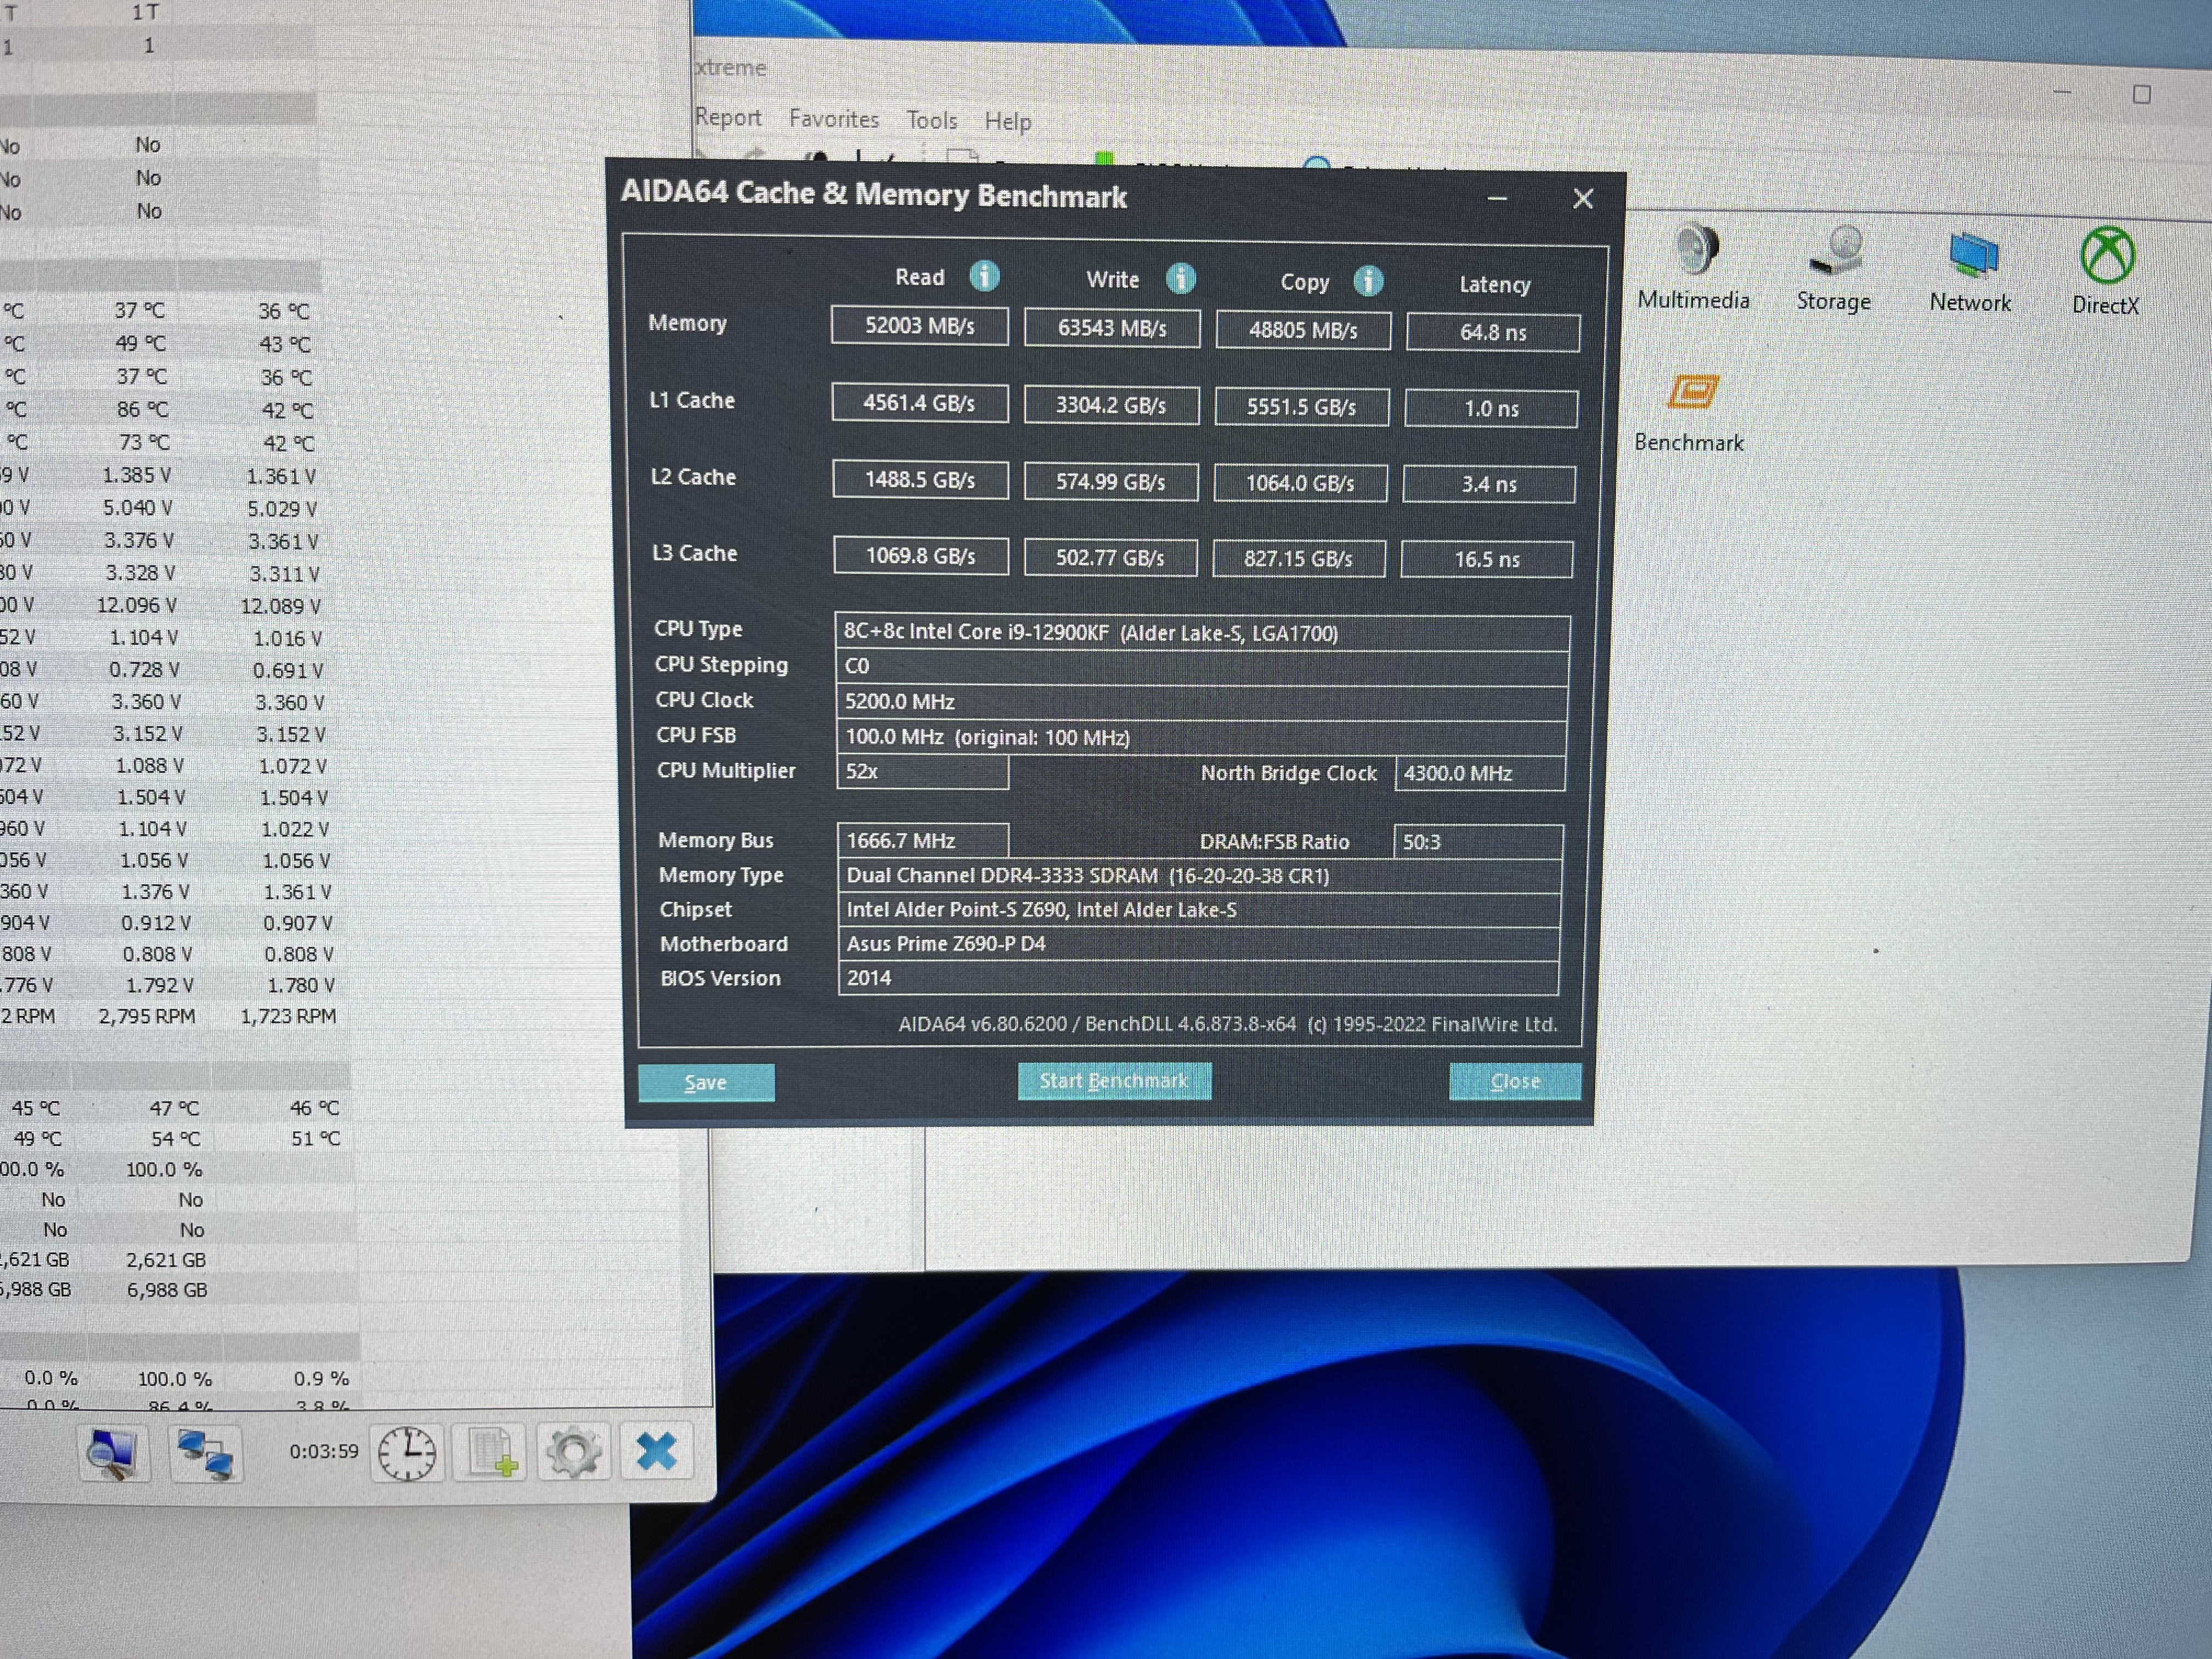
Task: Open the gear settings icon
Action: click(573, 1453)
